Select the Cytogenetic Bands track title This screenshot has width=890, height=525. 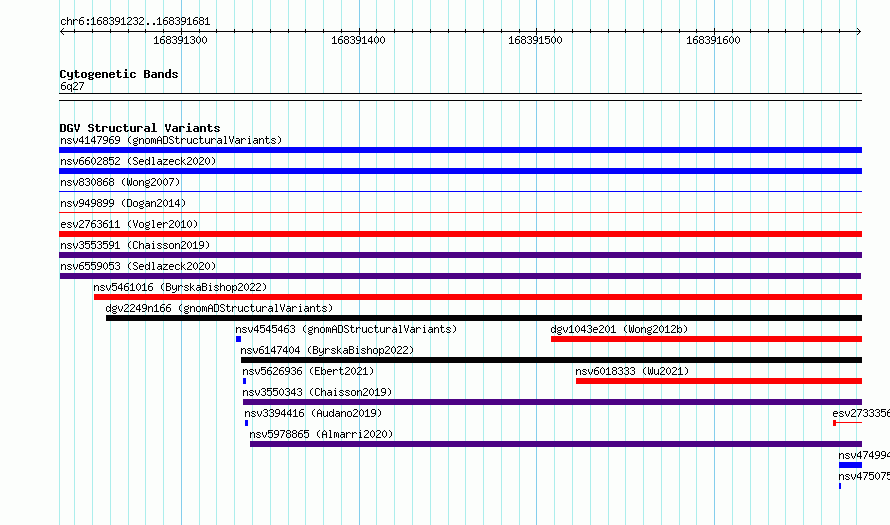tap(119, 74)
